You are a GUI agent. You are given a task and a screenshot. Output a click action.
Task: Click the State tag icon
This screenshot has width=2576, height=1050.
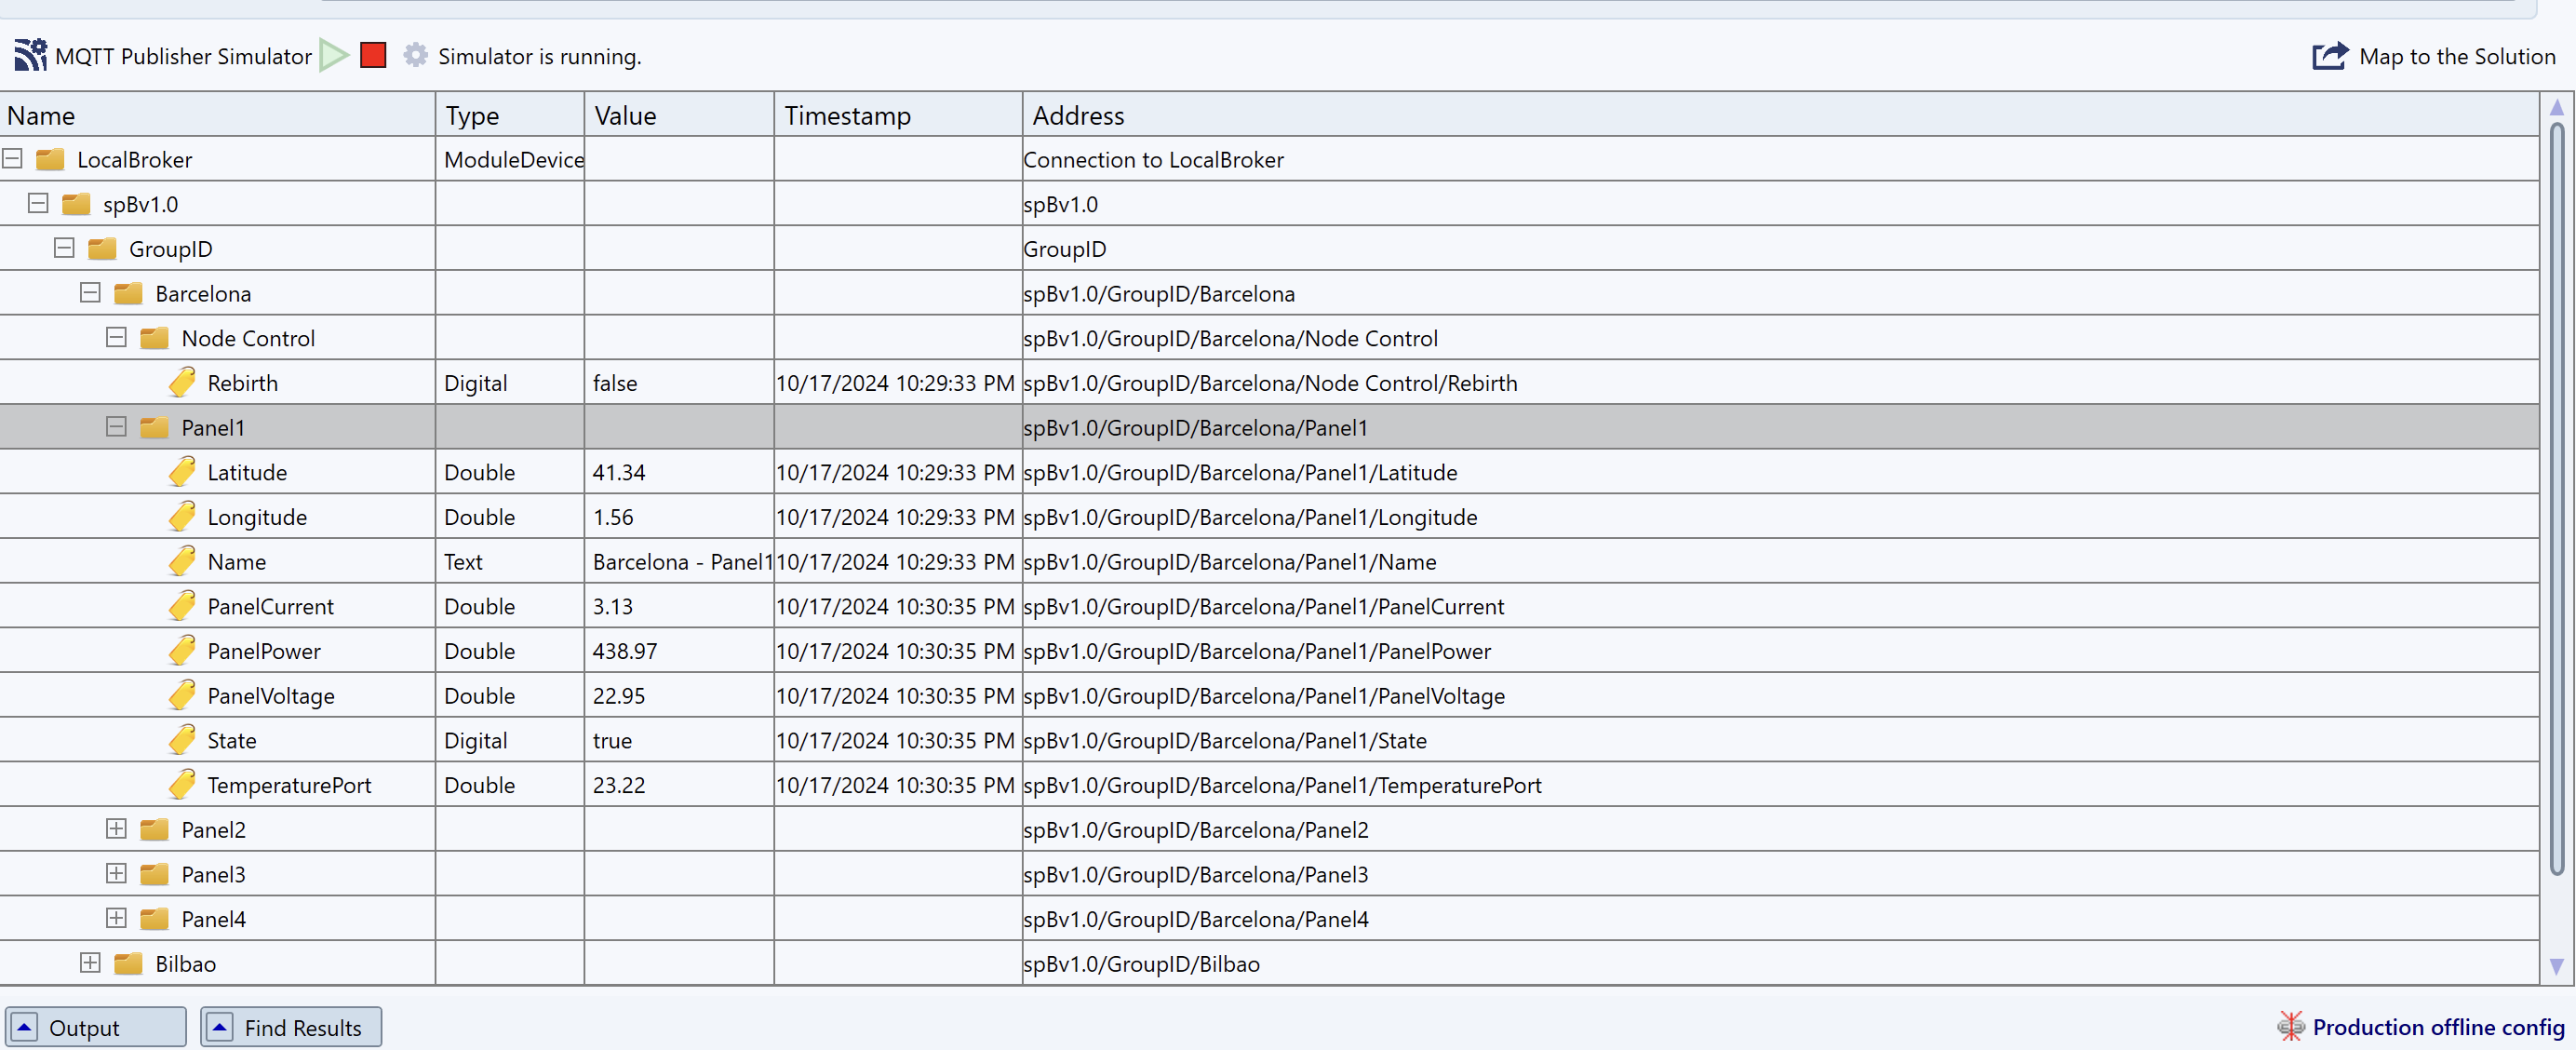(x=182, y=741)
